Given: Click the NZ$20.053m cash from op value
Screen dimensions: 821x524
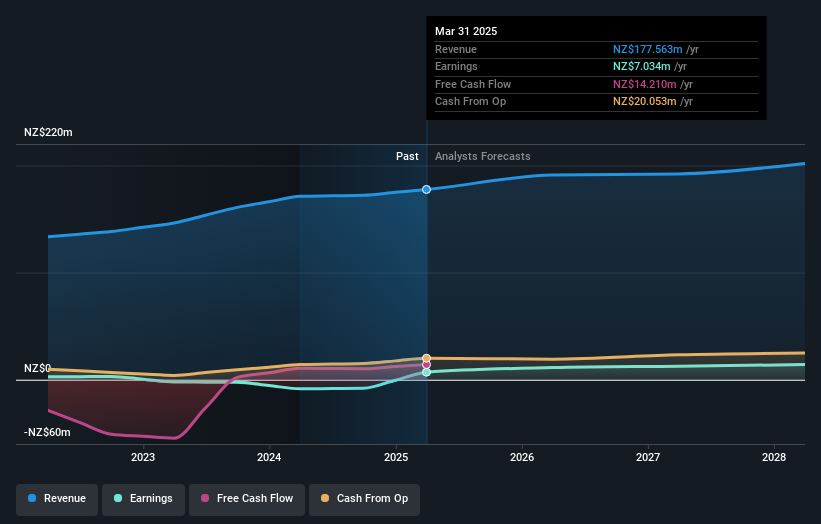Looking at the screenshot, I should pos(645,102).
